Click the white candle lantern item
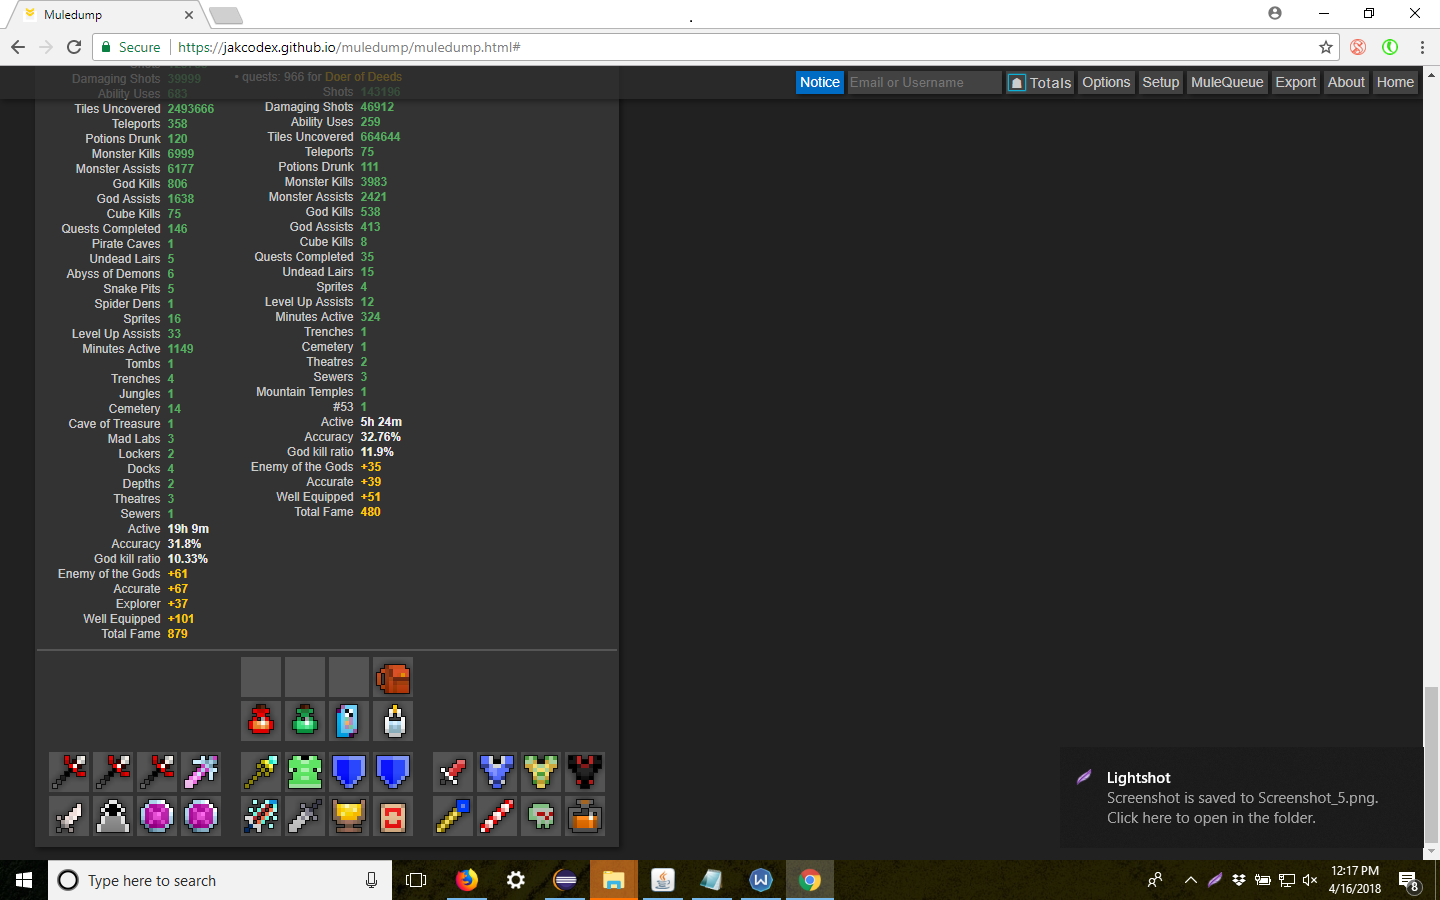This screenshot has width=1440, height=900. pyautogui.click(x=393, y=721)
